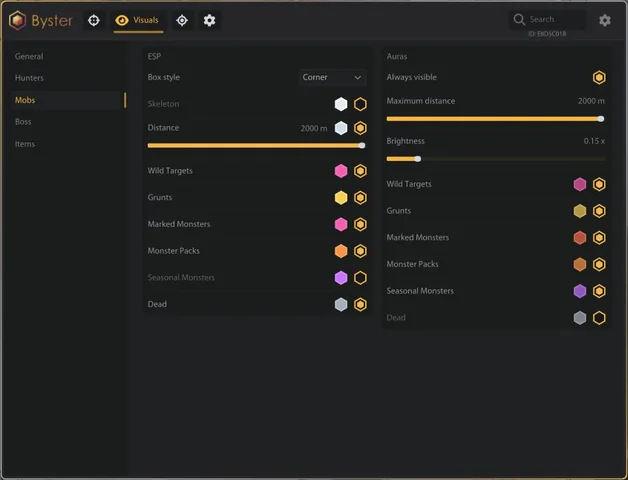Viewport: 628px width, 480px height.
Task: Click the Brightness slider handle
Action: coord(418,159)
